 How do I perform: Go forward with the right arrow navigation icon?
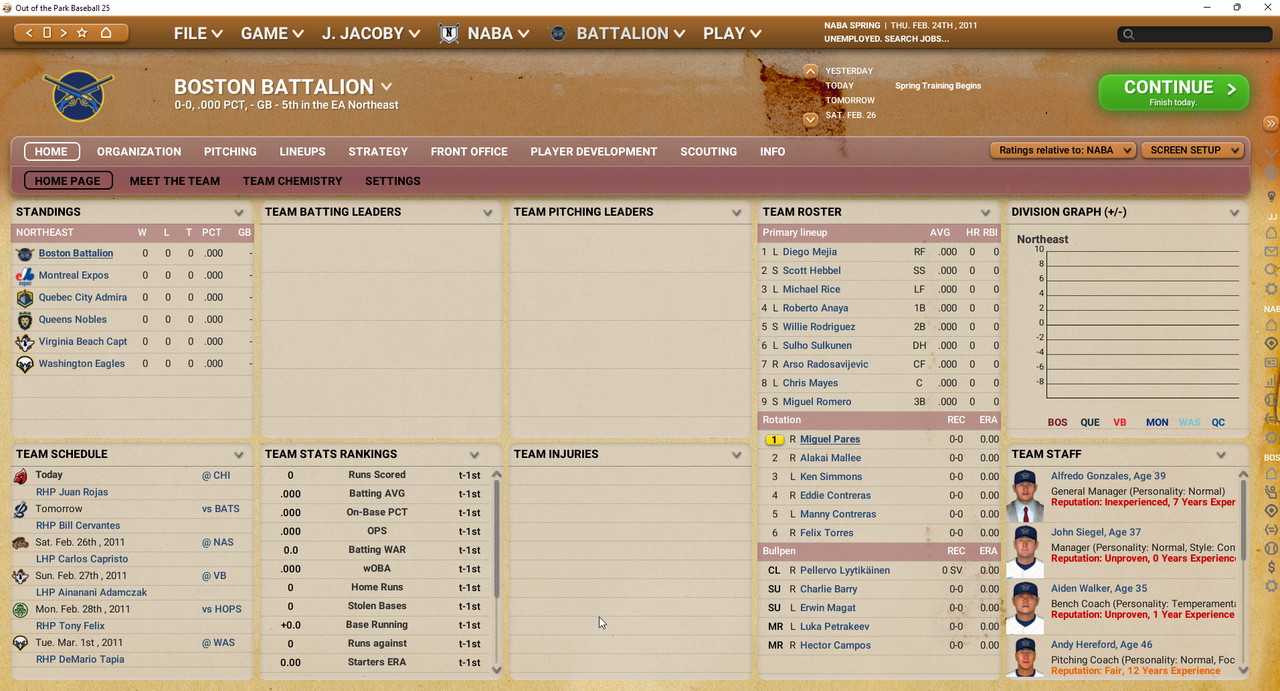[63, 33]
